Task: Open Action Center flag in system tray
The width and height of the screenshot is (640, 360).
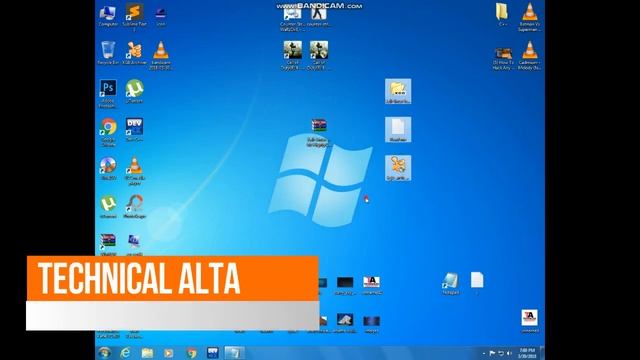Action: 492,353
